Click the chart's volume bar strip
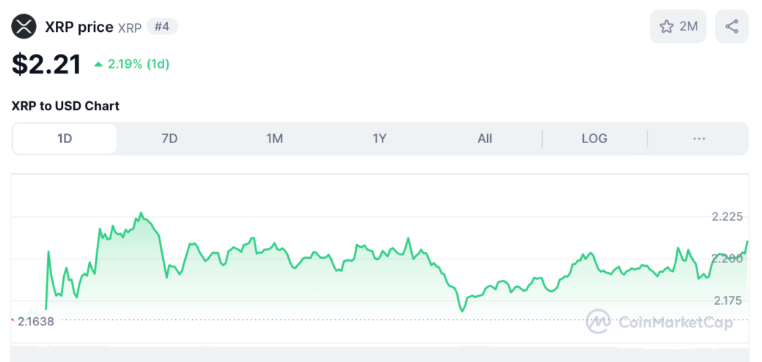762x362 pixels. pos(380,354)
